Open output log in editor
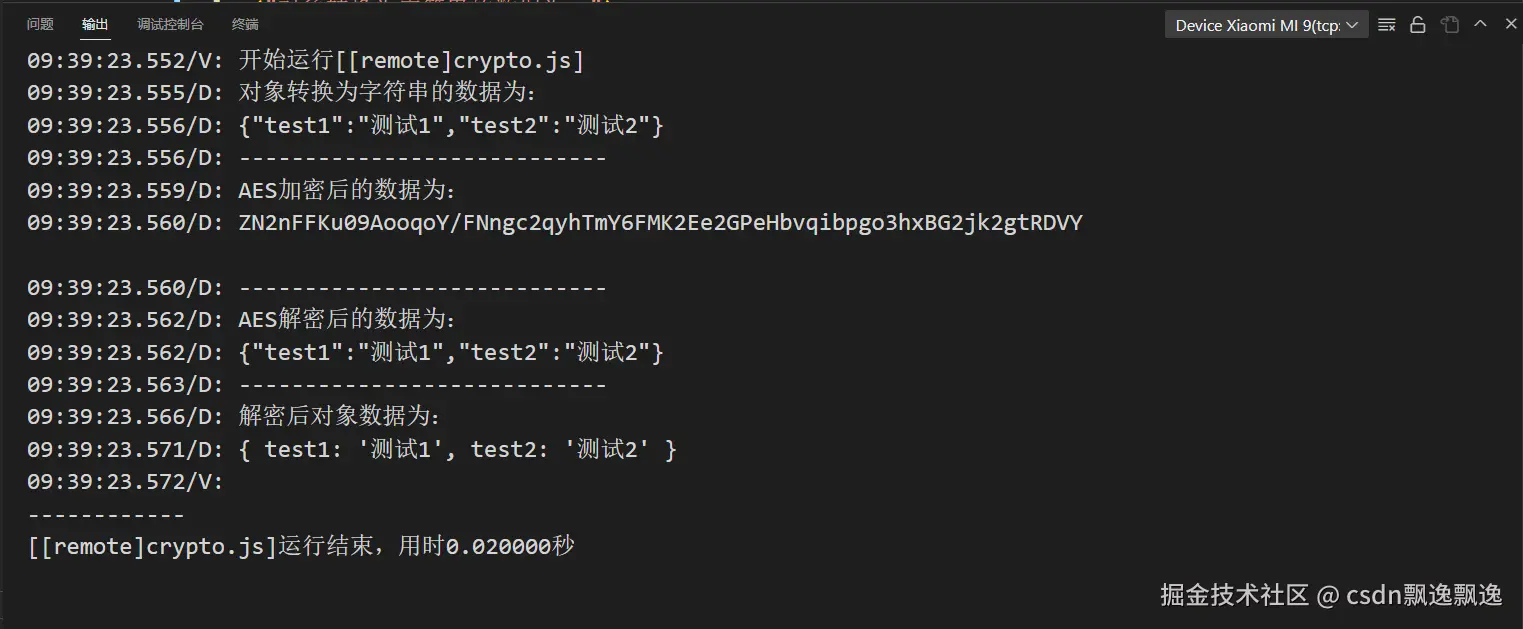The image size is (1523, 629). [x=1450, y=25]
